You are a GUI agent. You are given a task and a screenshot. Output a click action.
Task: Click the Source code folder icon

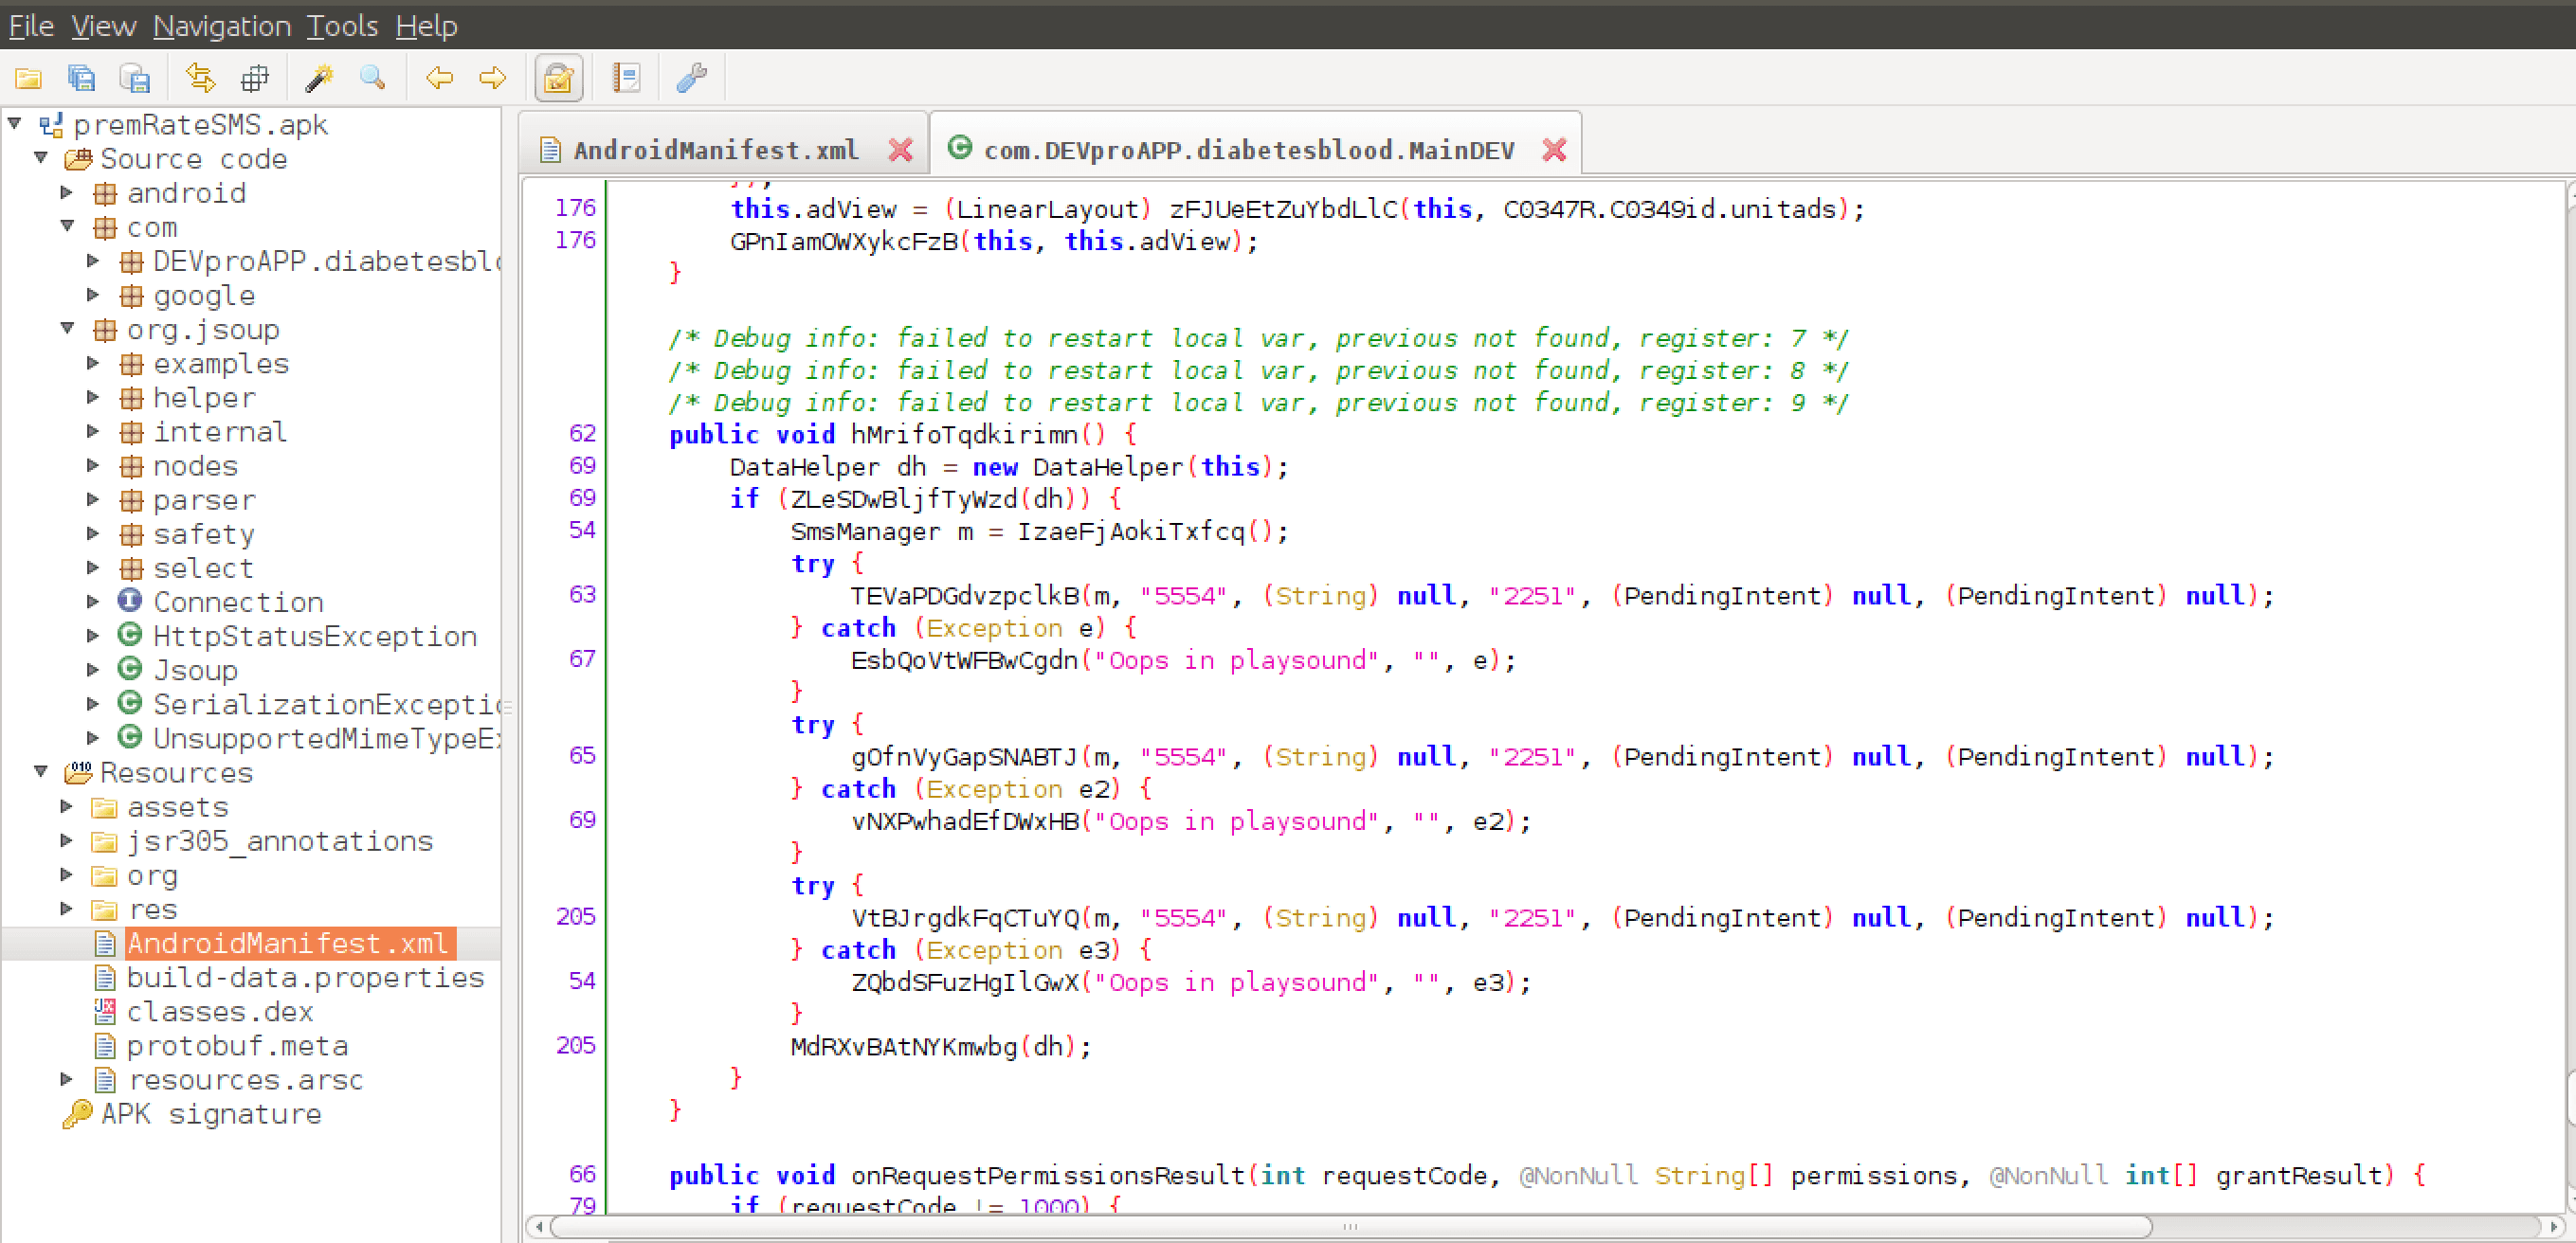78,159
